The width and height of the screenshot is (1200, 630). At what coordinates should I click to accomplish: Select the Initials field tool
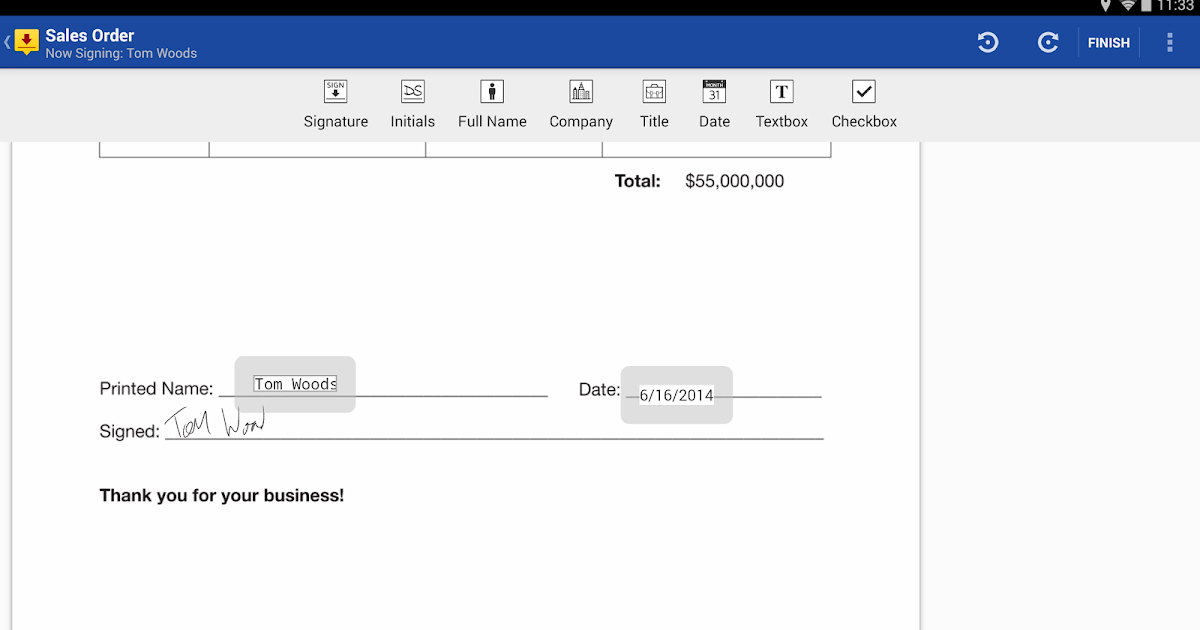point(412,105)
